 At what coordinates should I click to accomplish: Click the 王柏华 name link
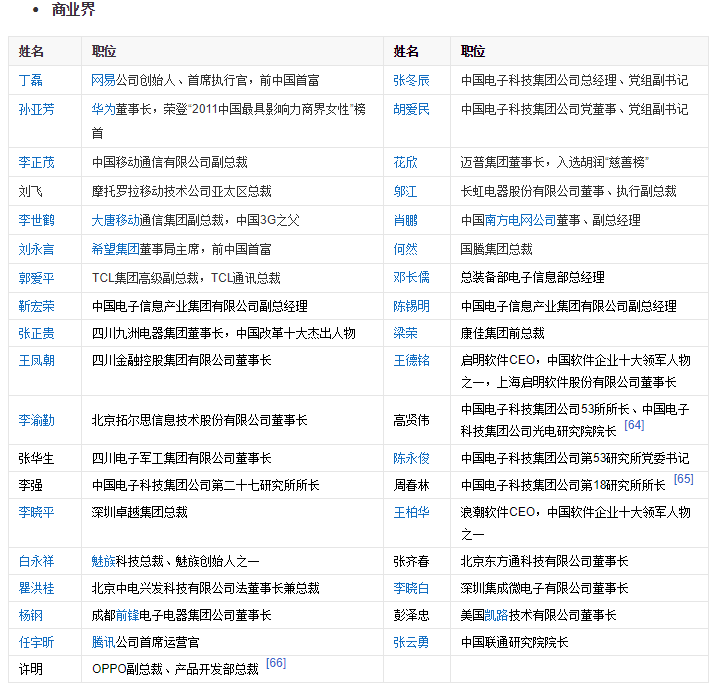pyautogui.click(x=411, y=512)
